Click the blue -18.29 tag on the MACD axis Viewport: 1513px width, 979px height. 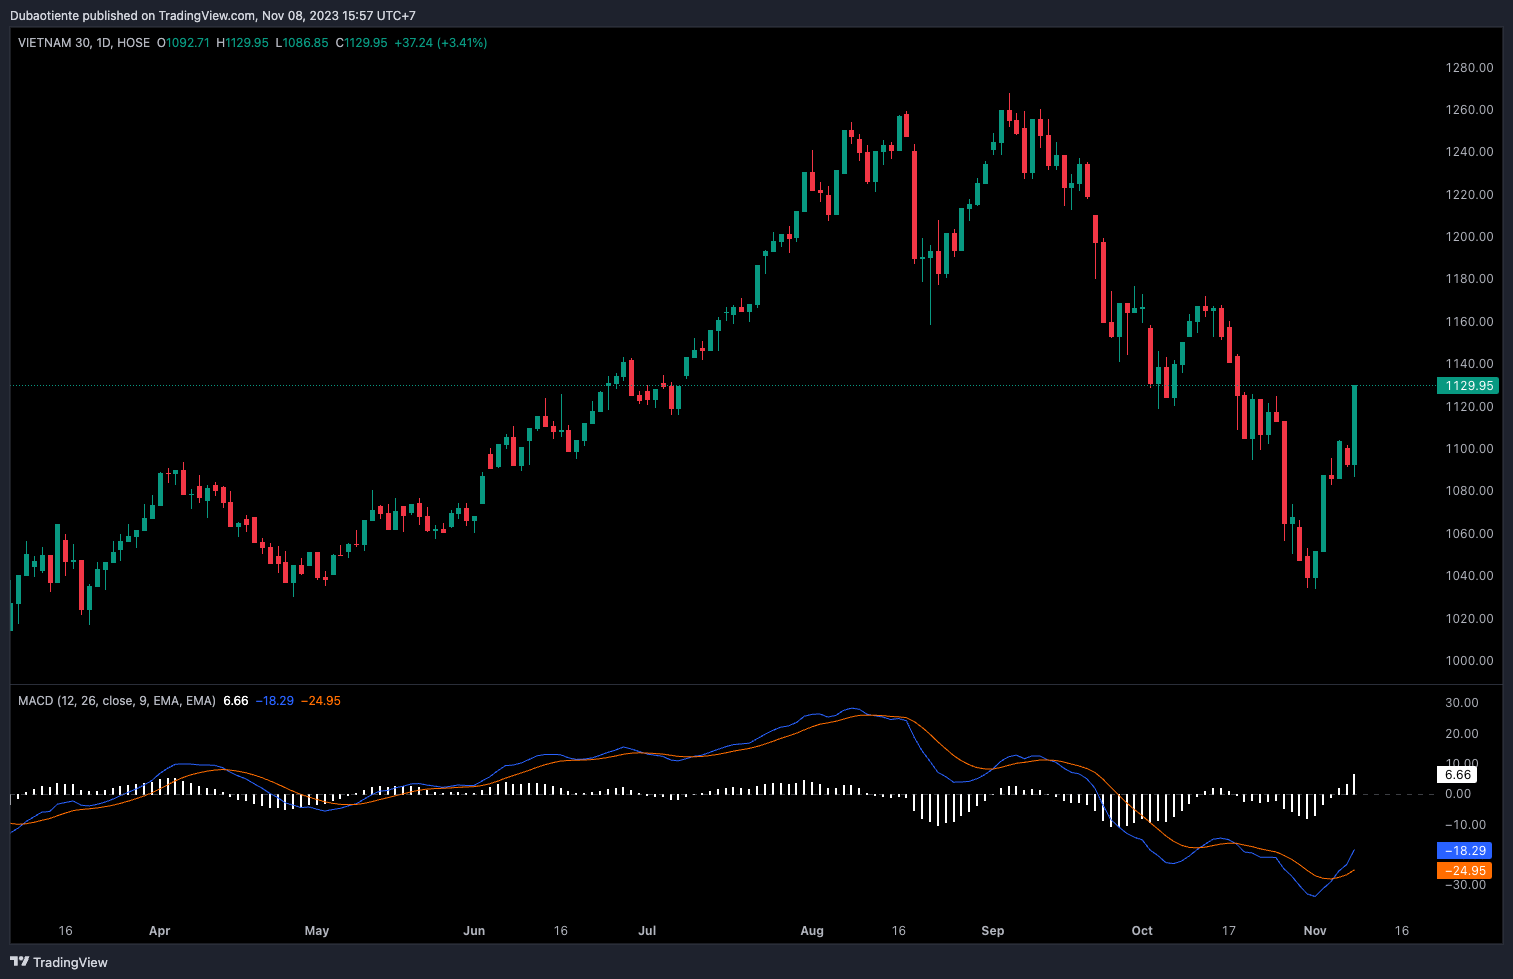pos(1465,851)
